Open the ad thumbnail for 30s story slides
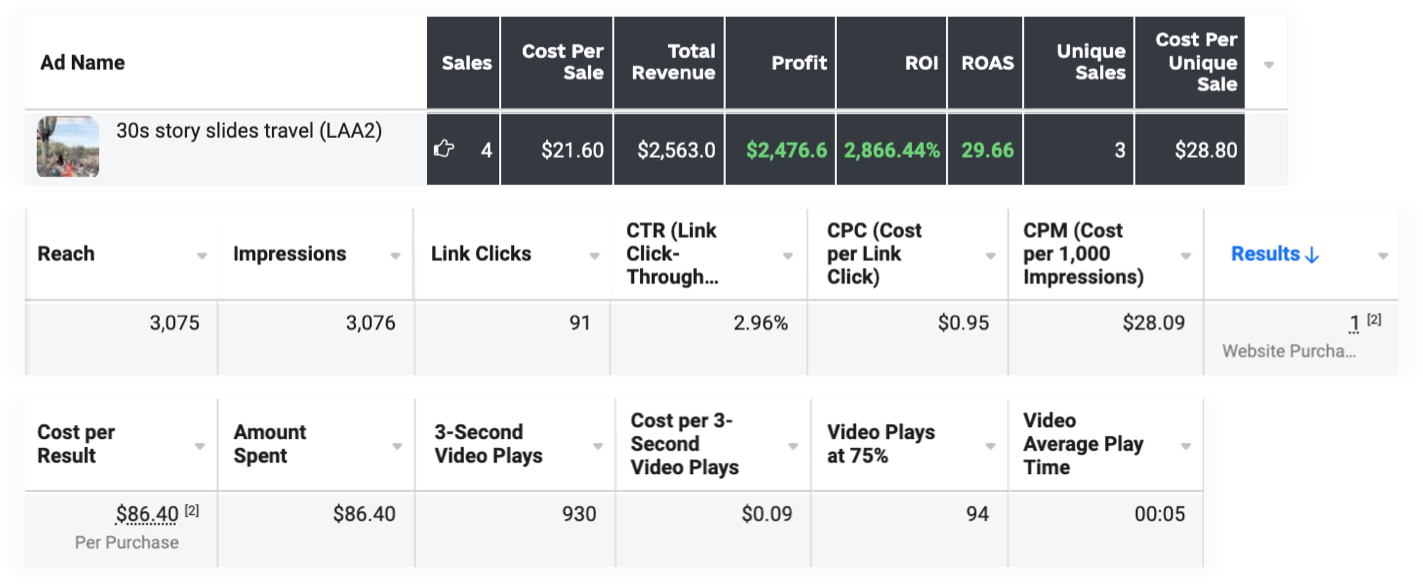This screenshot has height=584, width=1423. coord(68,147)
